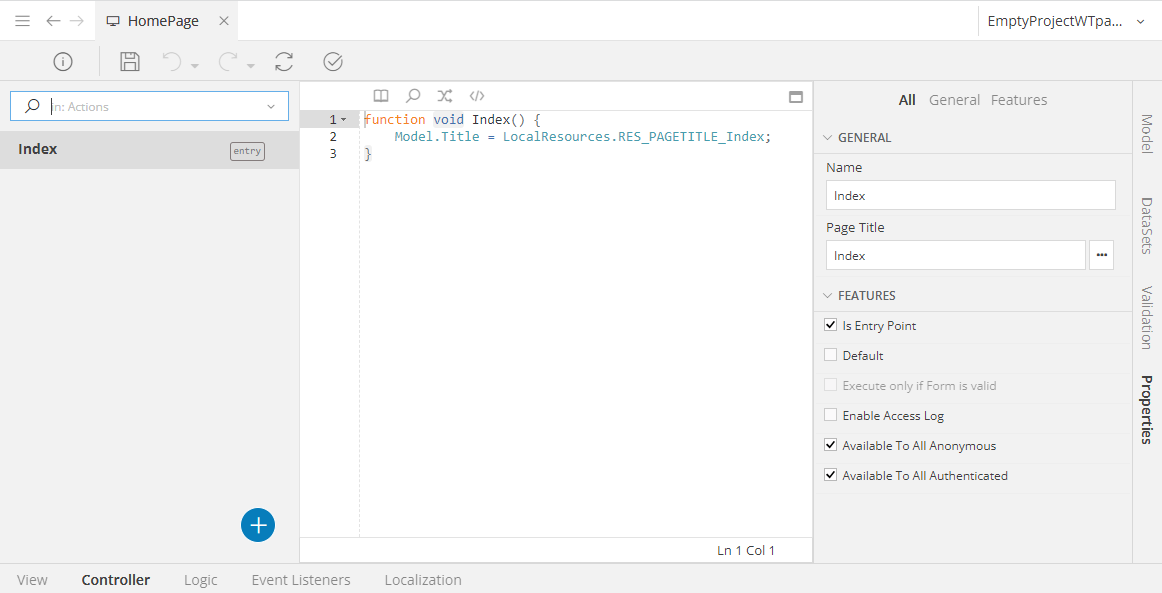The height and width of the screenshot is (593, 1162).
Task: Open the Event Listeners tab
Action: pos(301,580)
